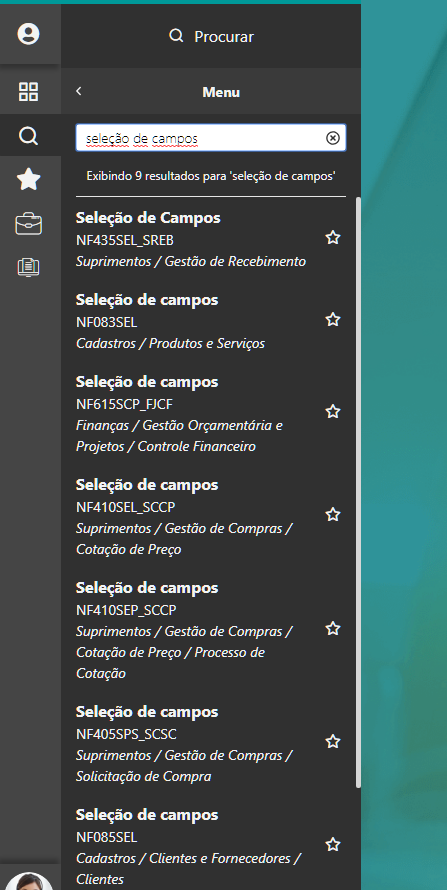Image resolution: width=447 pixels, height=890 pixels.
Task: Open the briefcase icon in sidebar
Action: (28, 224)
